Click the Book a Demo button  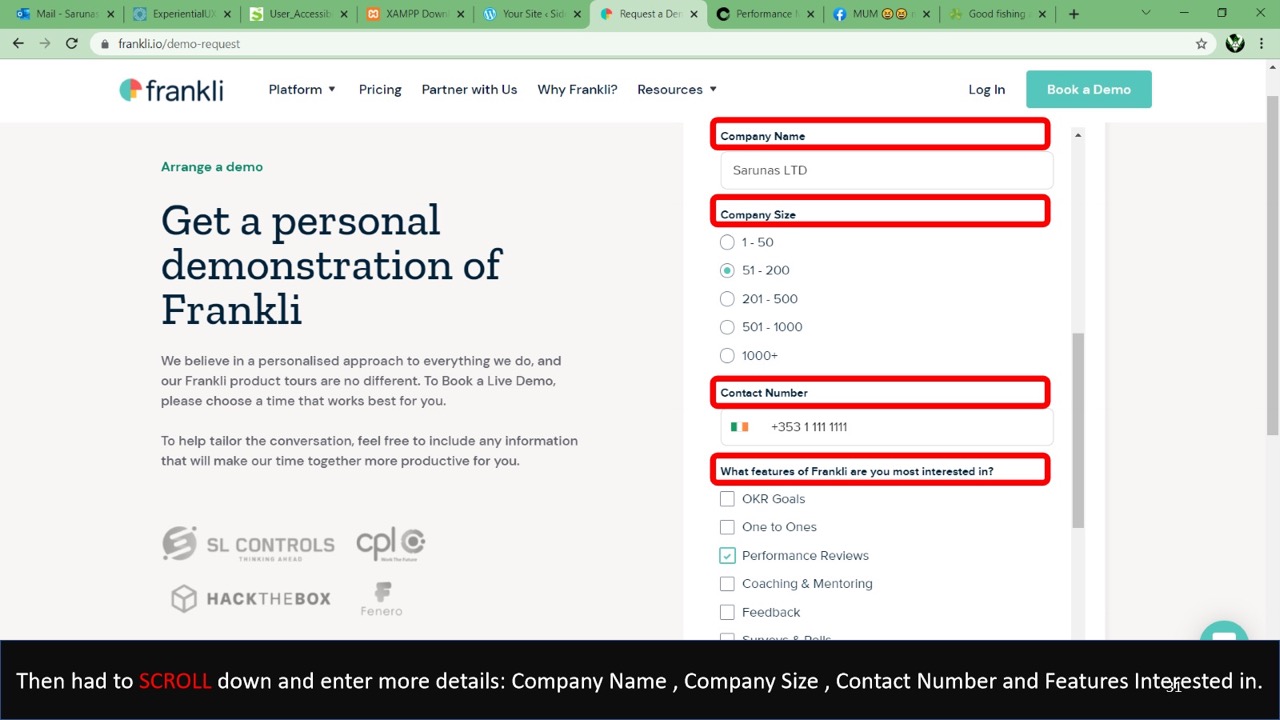click(1089, 89)
